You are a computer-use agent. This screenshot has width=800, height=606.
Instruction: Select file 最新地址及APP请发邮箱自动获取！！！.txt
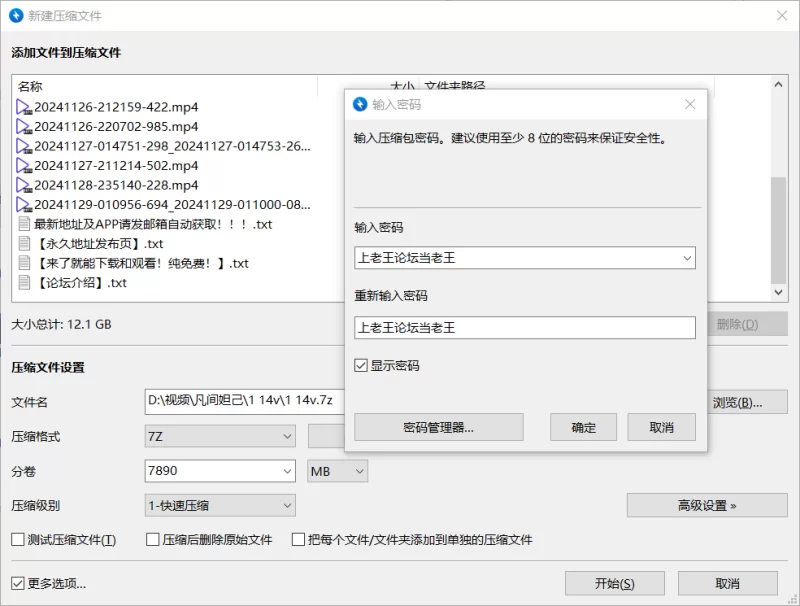153,224
